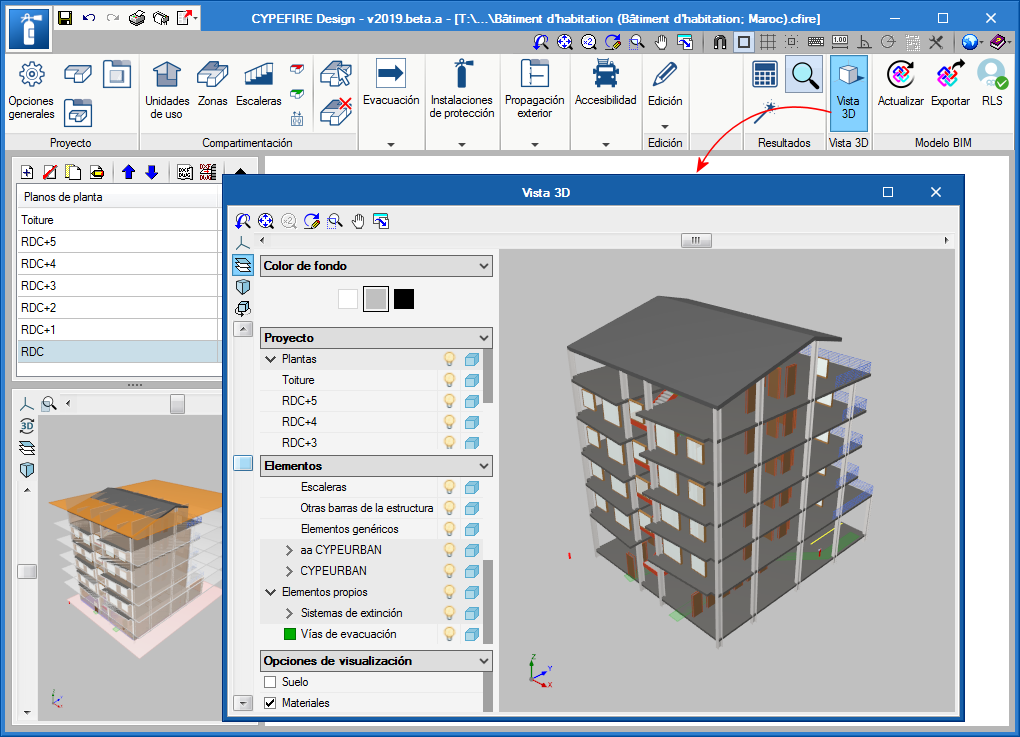Click Vista 3D horizontal scrollbar thumb
The height and width of the screenshot is (737, 1020).
coord(696,241)
